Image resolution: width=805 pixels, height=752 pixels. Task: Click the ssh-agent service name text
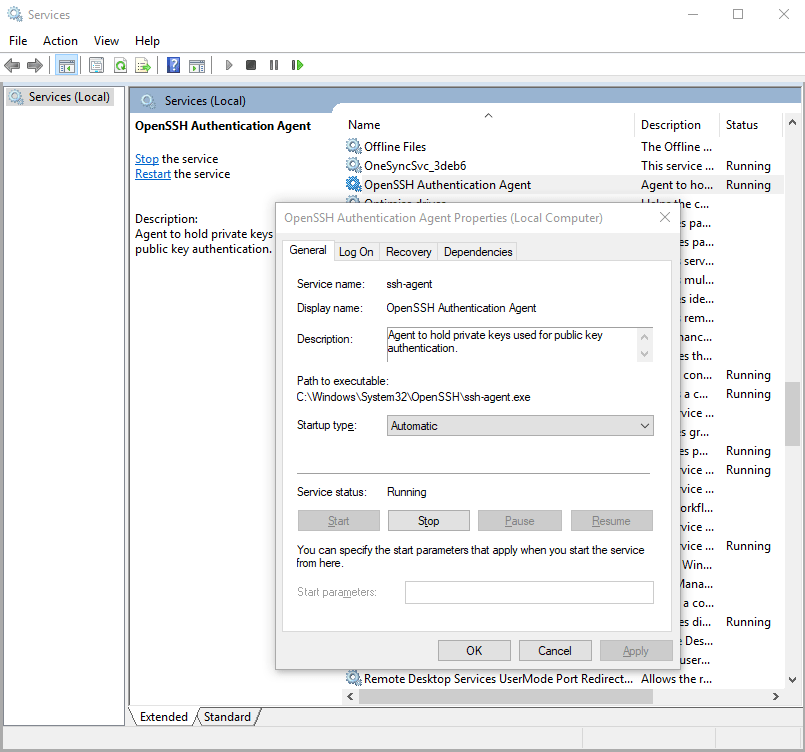tap(409, 284)
